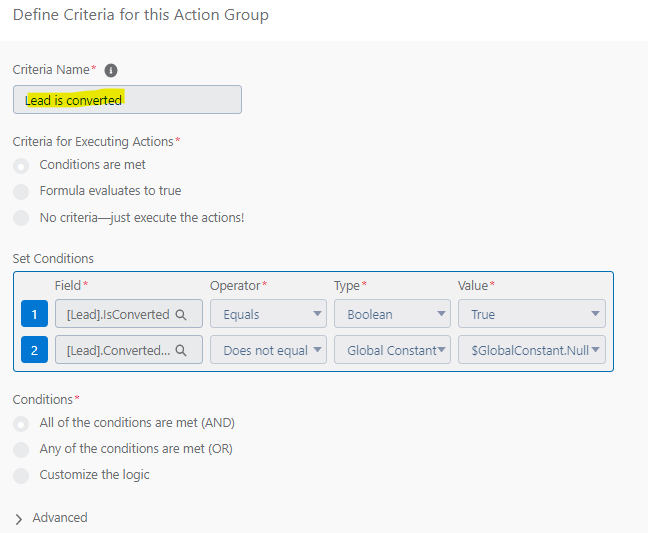Open 'Does not equal' operator dropdown
Viewport: 648px width, 533px height.
click(x=268, y=350)
